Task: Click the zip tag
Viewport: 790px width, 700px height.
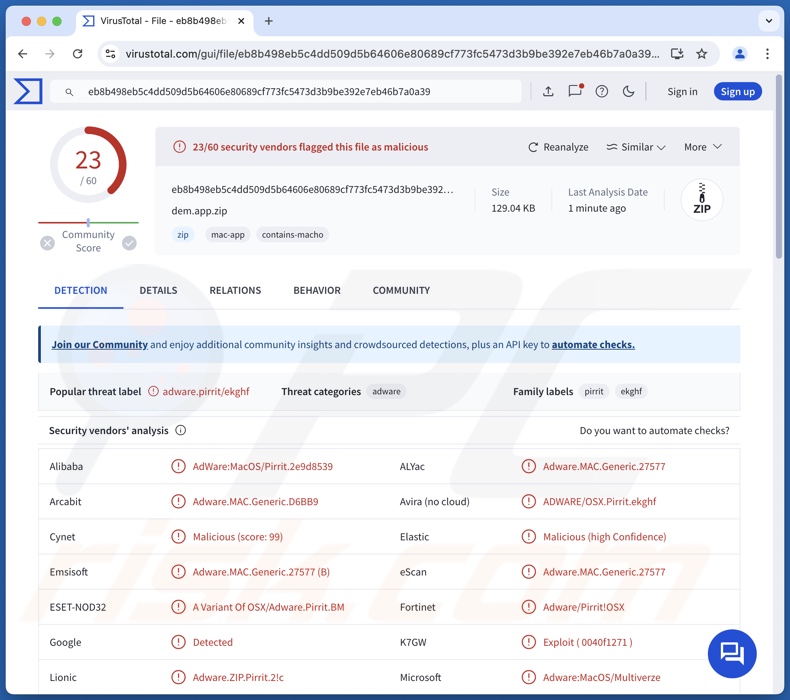Action: [x=182, y=234]
